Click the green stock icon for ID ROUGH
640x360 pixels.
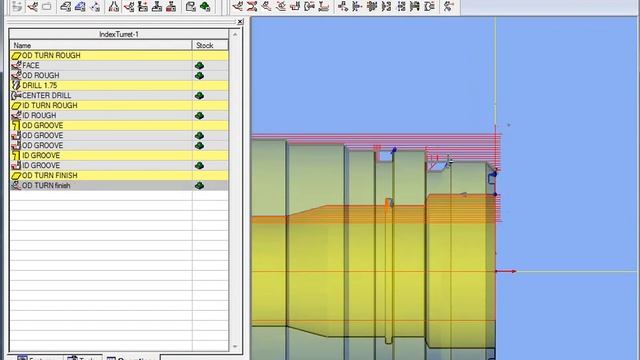199,116
